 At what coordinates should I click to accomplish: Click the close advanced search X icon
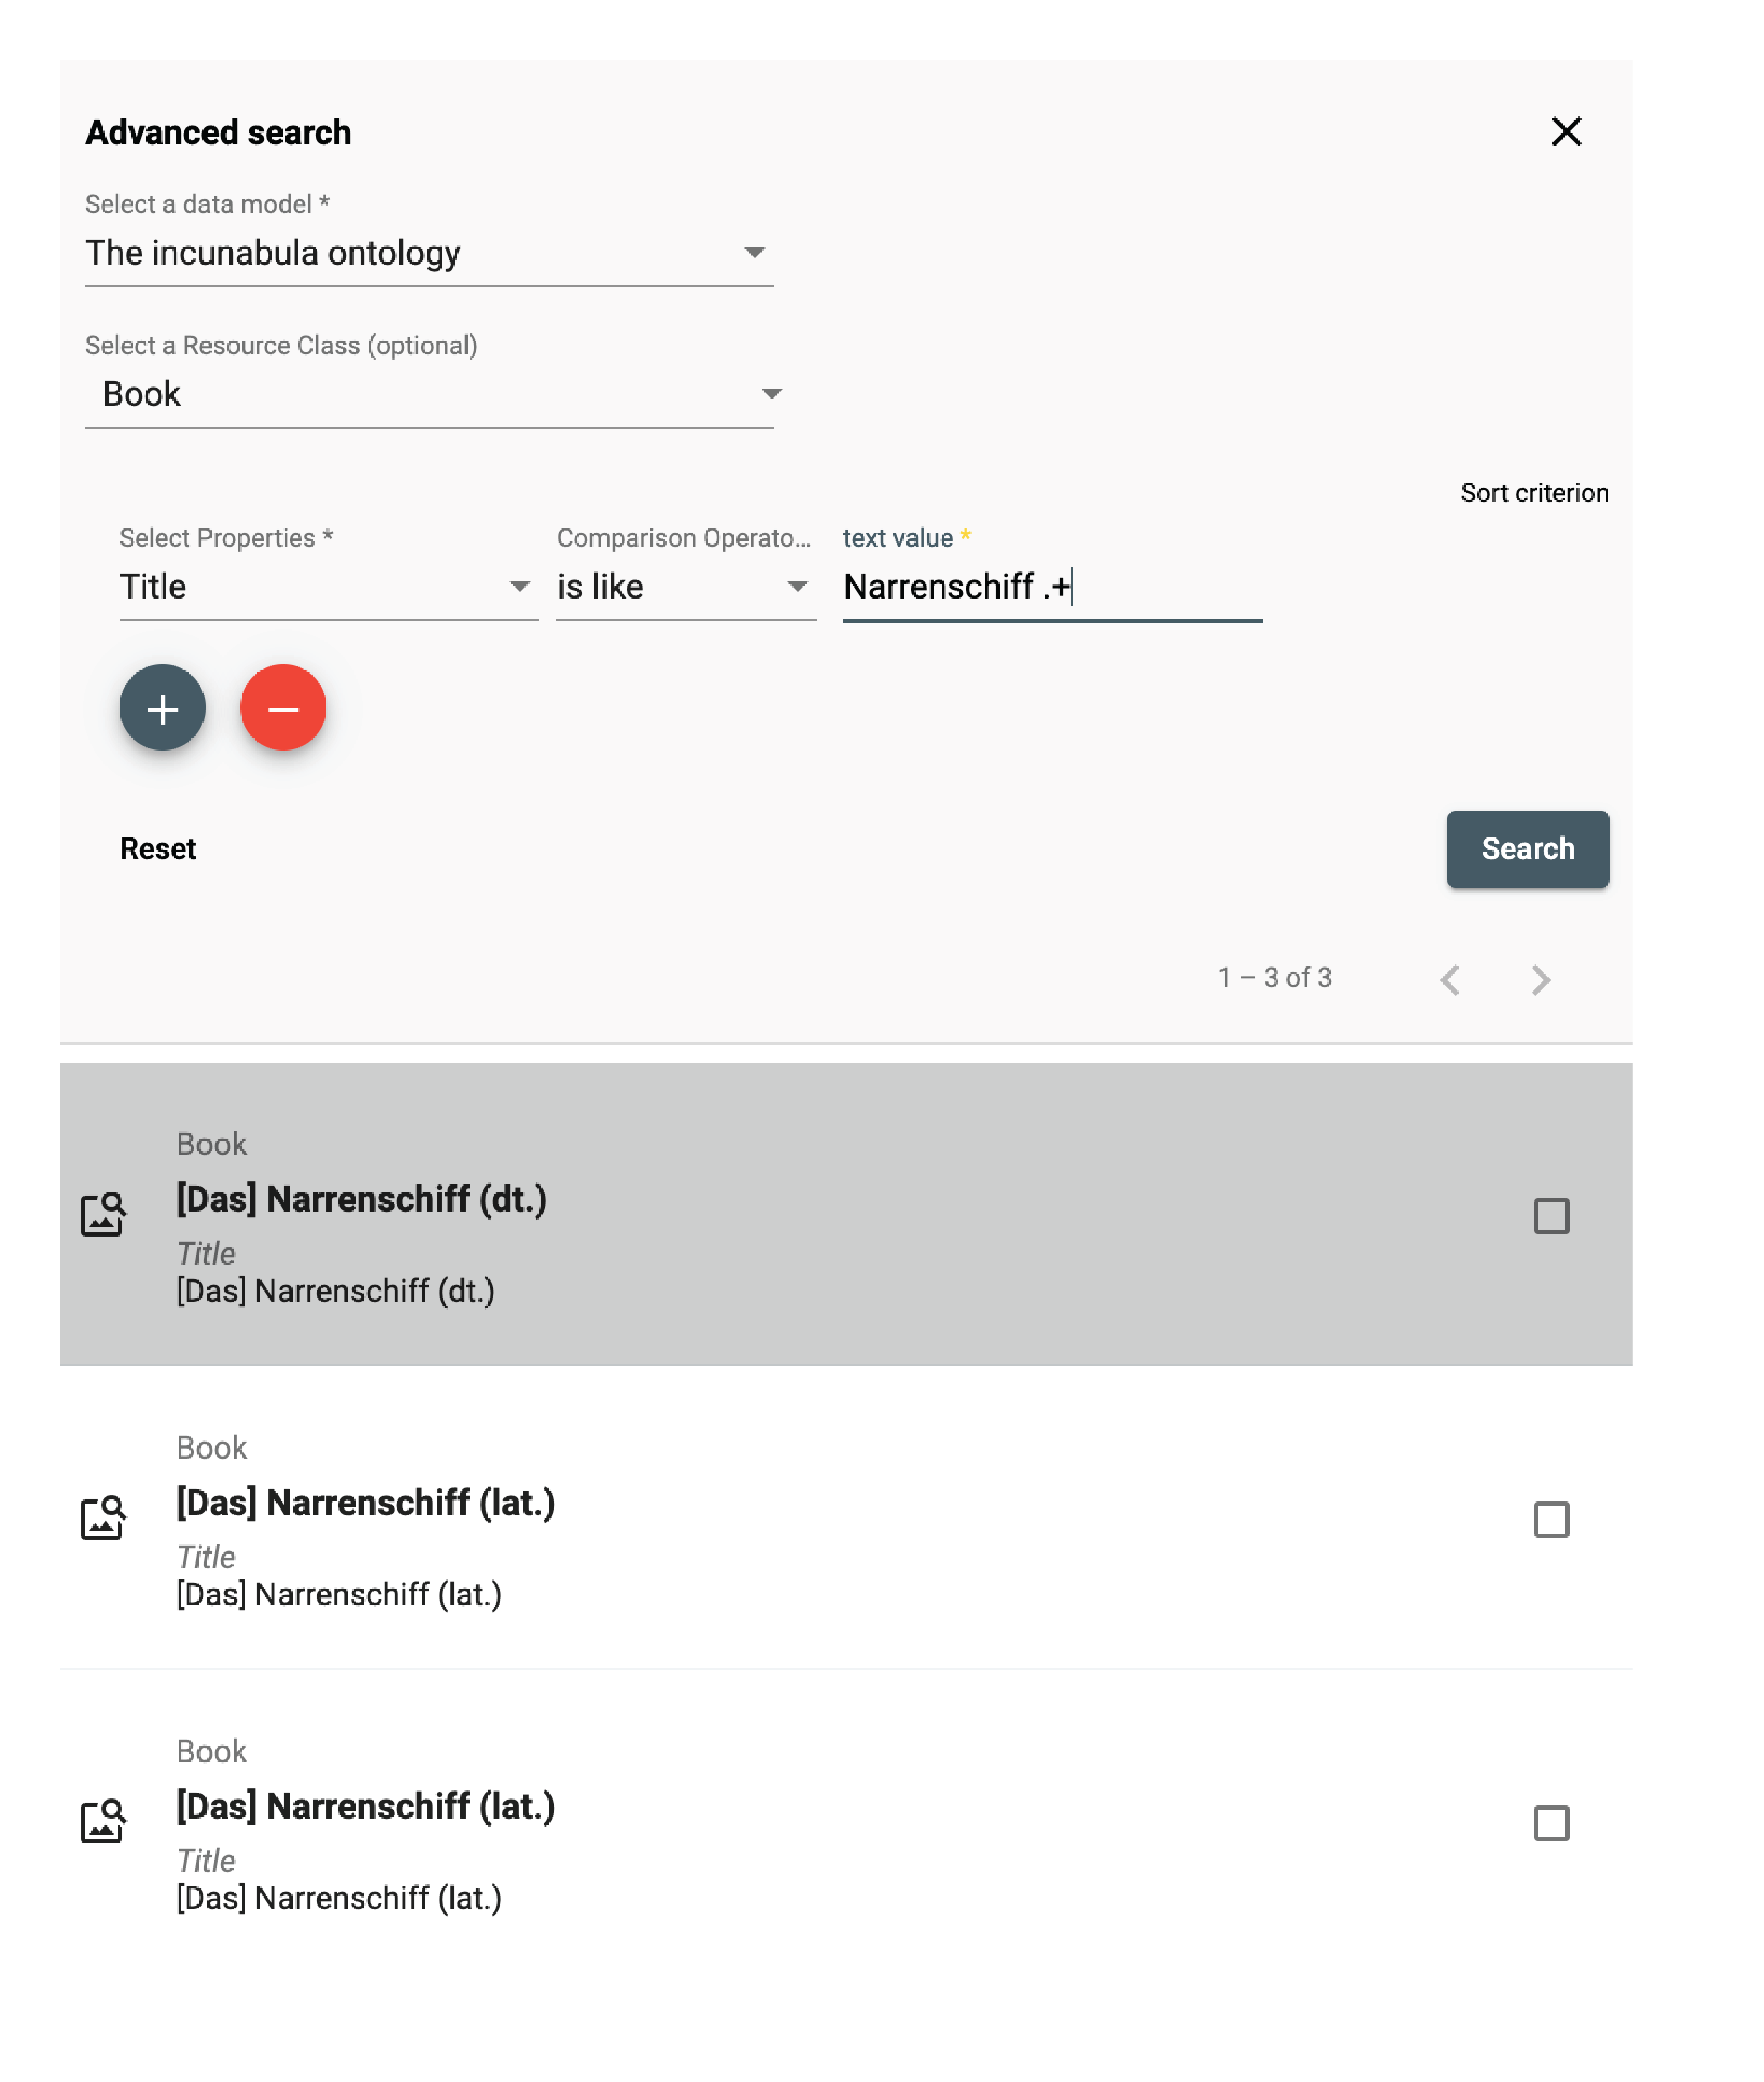click(1566, 131)
